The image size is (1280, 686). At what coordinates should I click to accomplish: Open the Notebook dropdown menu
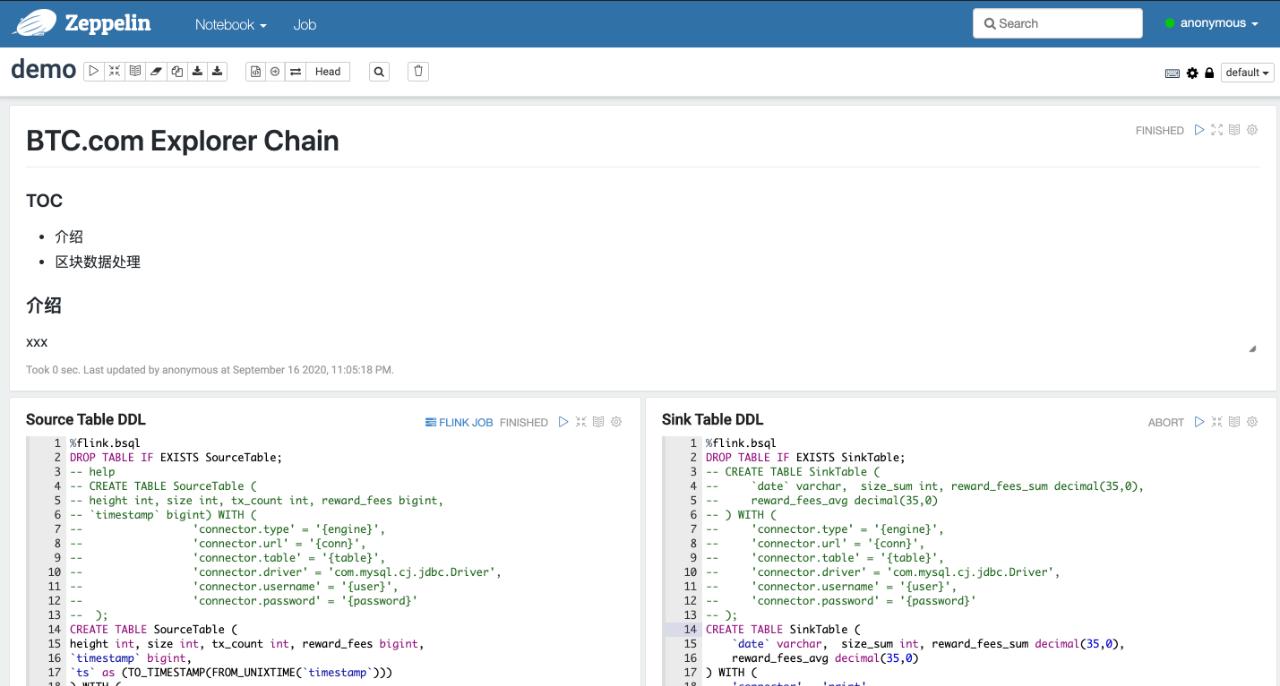[230, 24]
